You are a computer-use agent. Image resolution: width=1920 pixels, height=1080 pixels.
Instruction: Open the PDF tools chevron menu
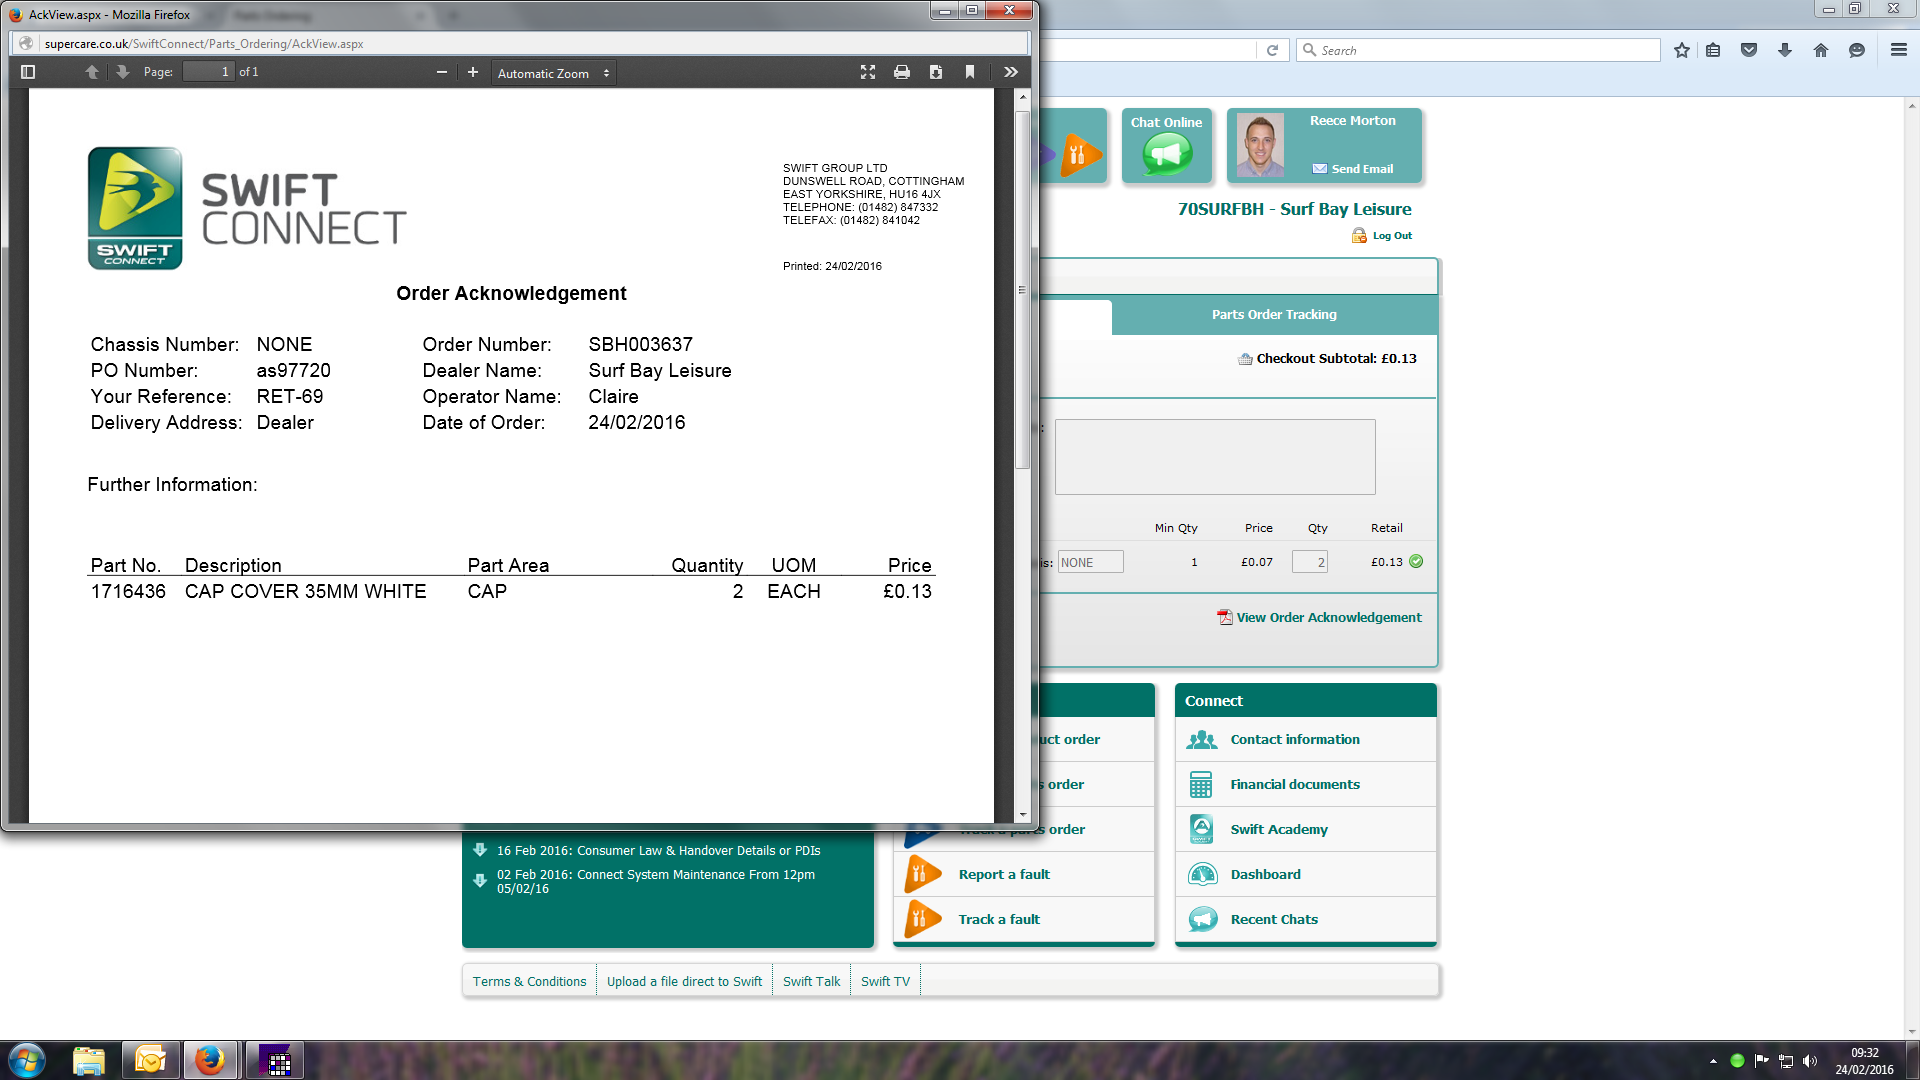1011,72
